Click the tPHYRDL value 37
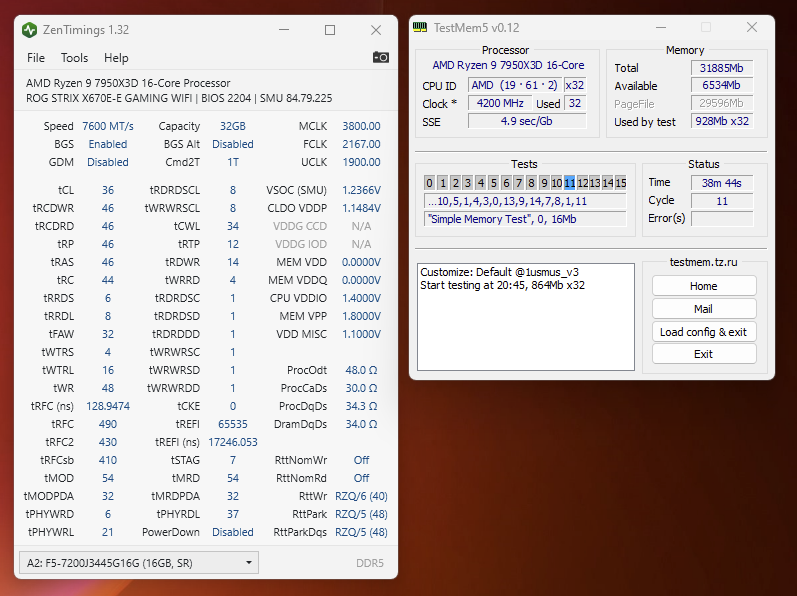 233,514
